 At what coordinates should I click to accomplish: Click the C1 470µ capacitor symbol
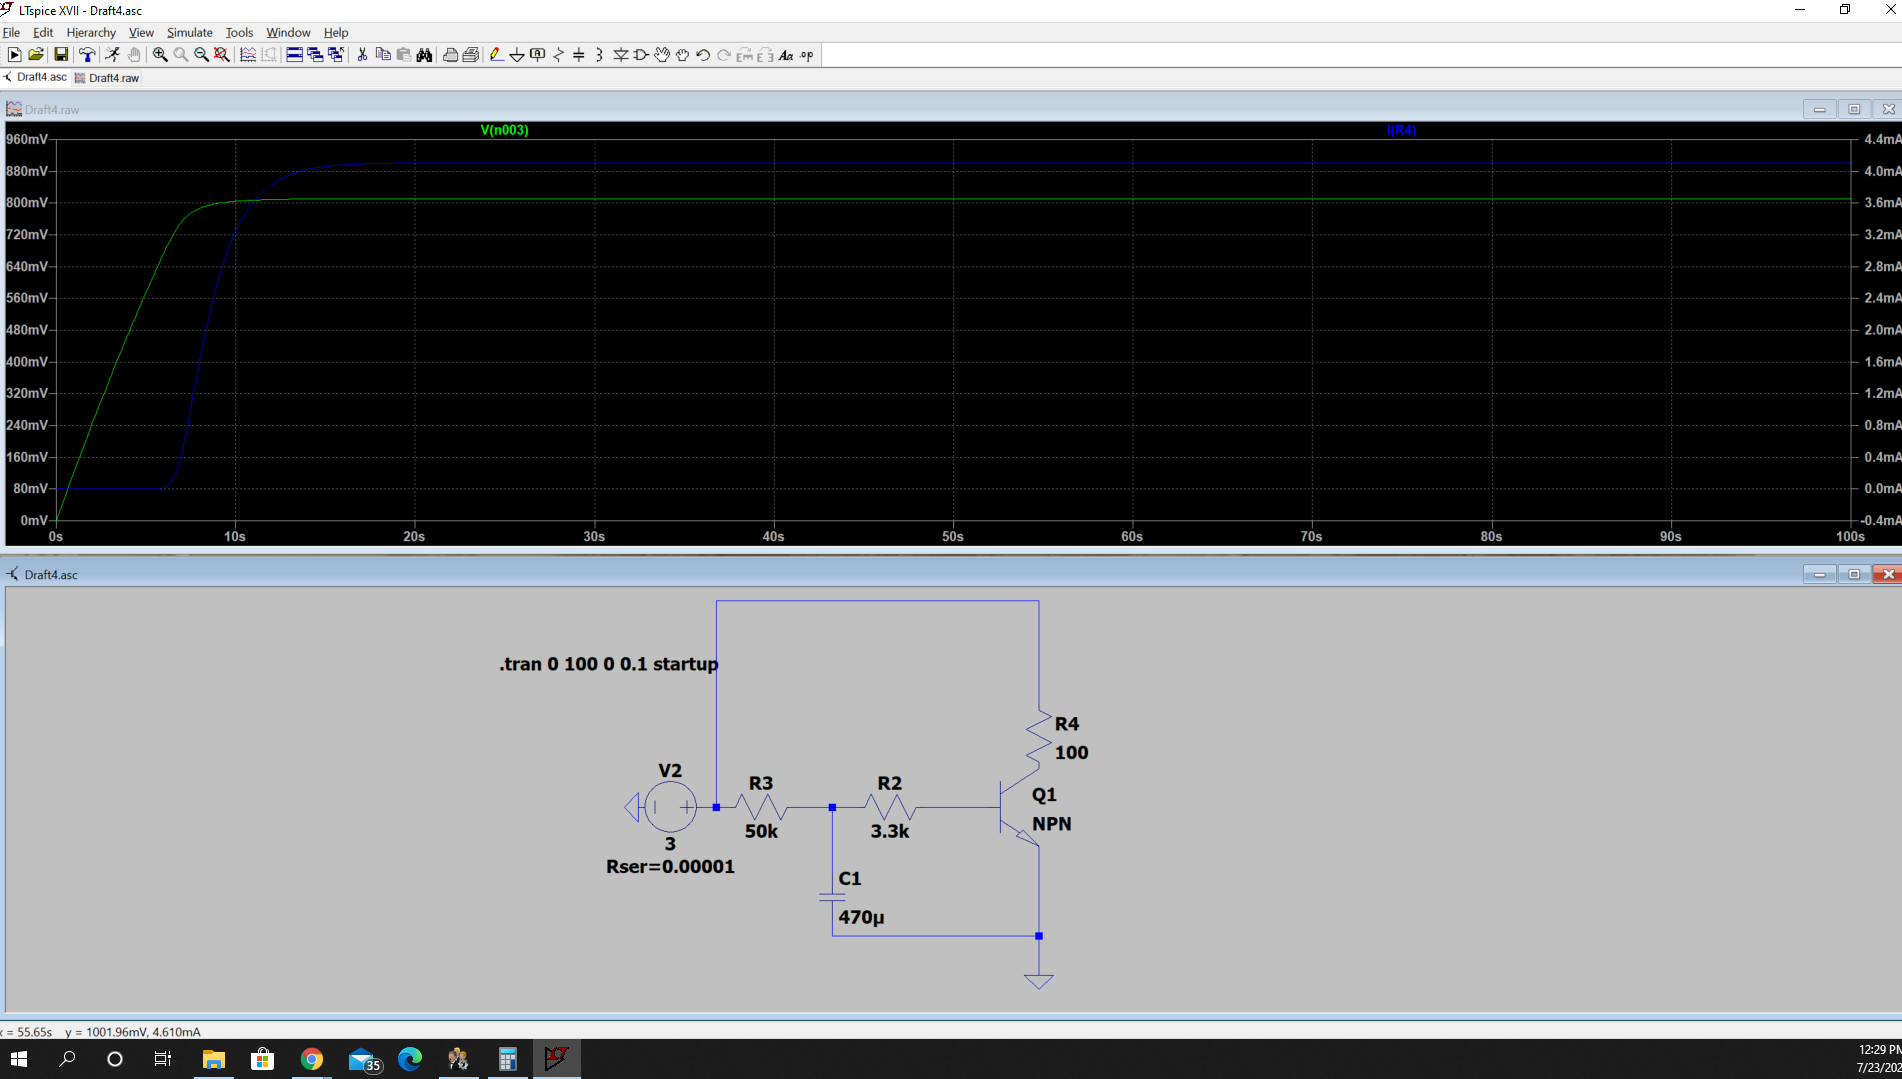tap(832, 897)
